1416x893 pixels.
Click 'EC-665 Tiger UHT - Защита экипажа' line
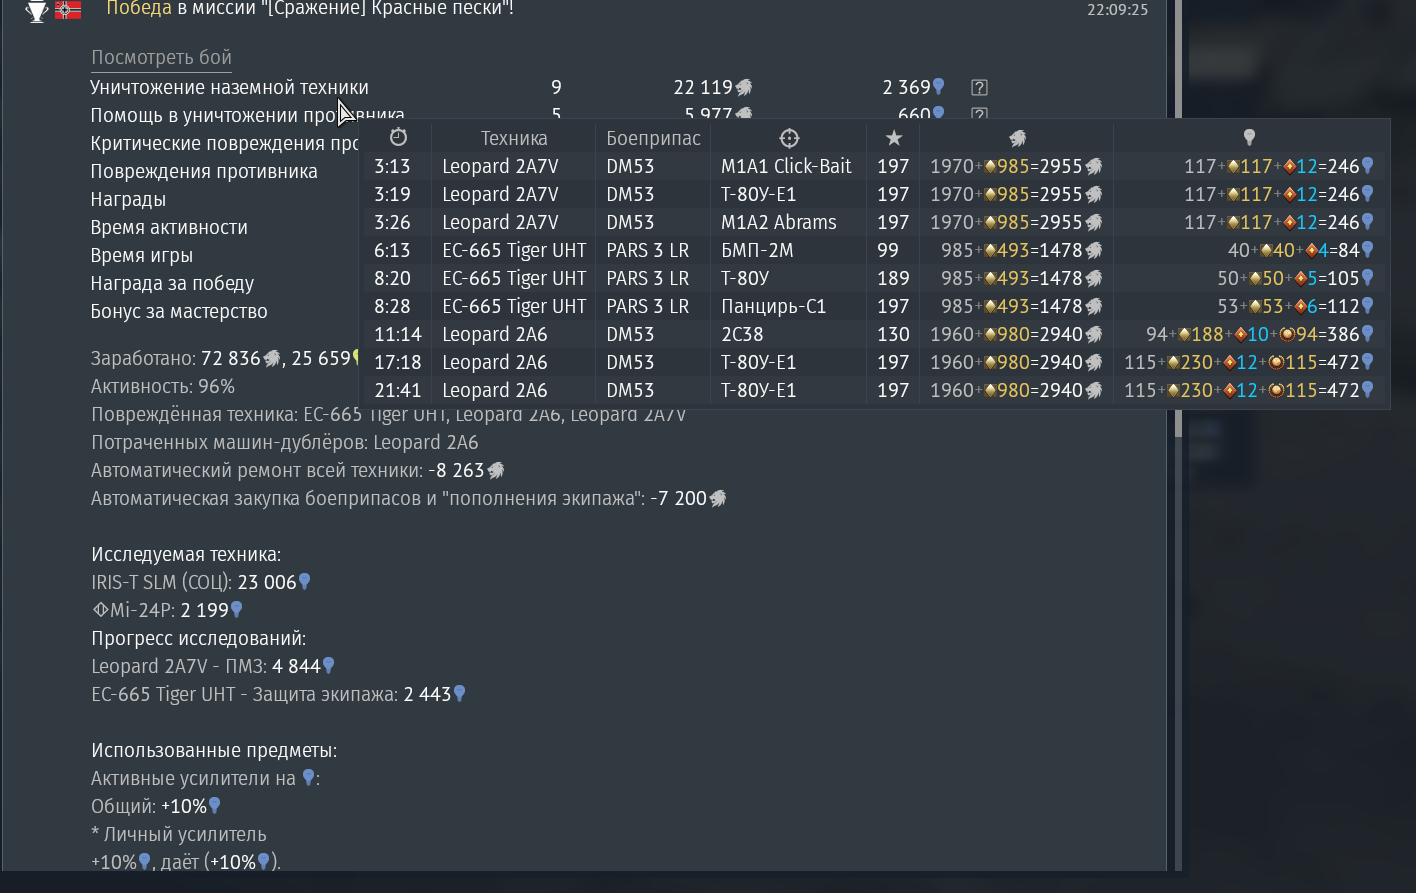[x=279, y=694]
